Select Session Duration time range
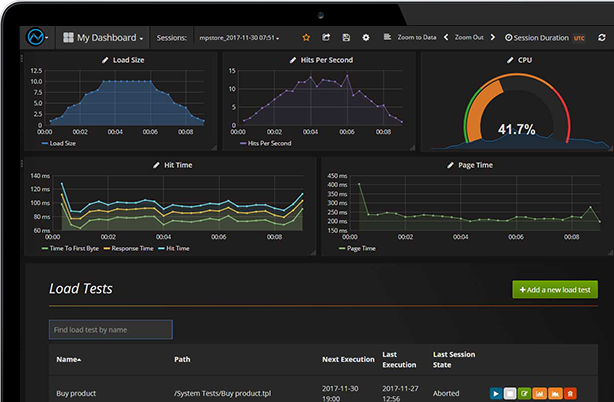 point(537,38)
